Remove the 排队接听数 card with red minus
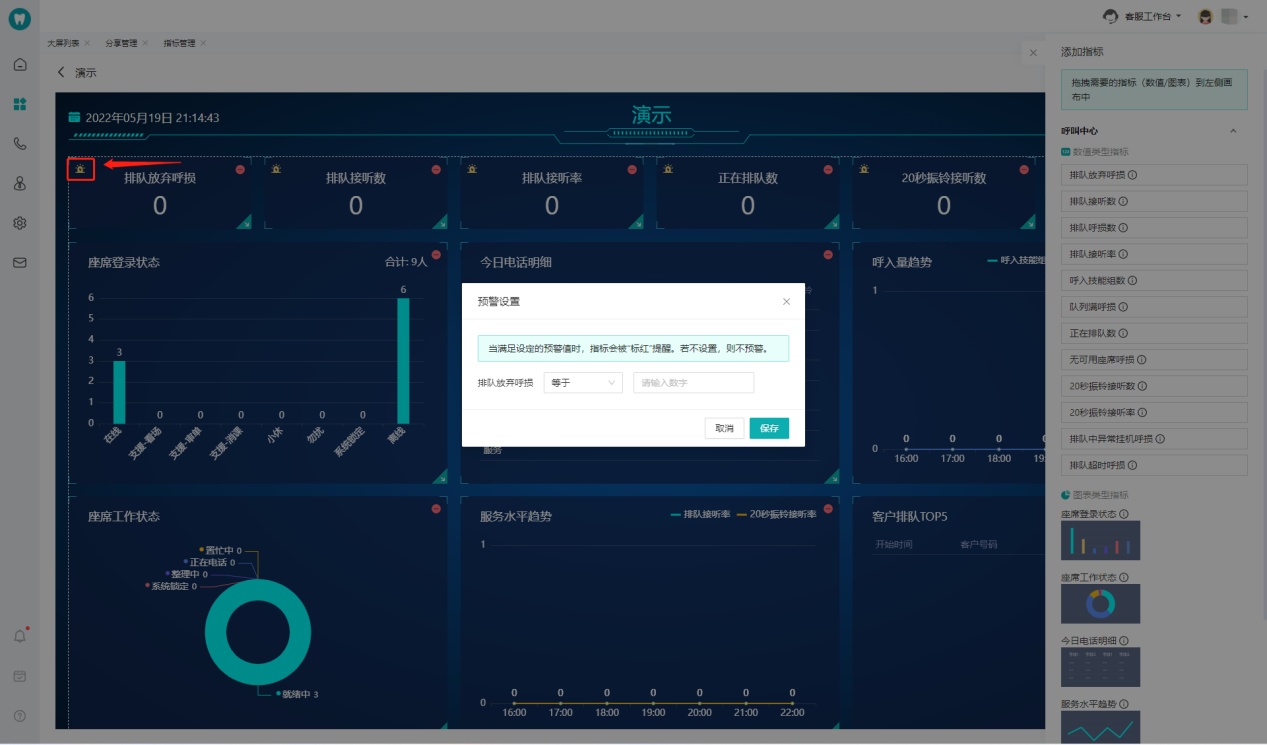Screen dimensions: 1267x745 point(436,169)
